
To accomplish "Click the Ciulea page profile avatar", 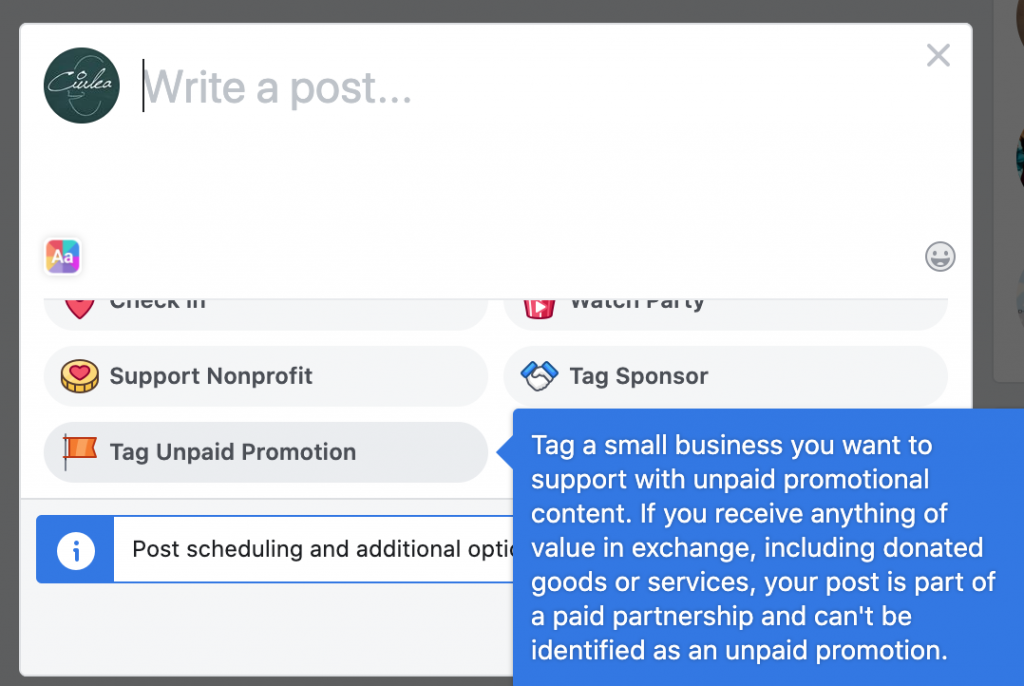I will [82, 86].
